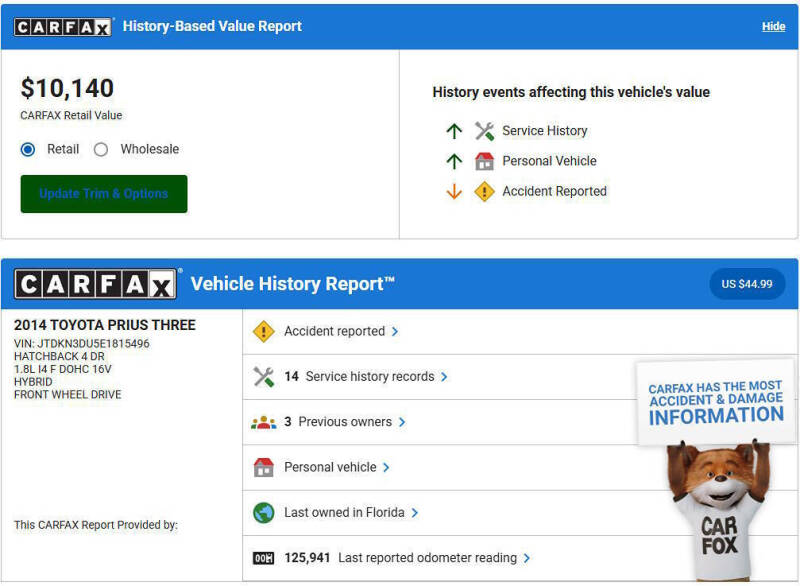The width and height of the screenshot is (800, 586).
Task: Expand the Accident reported chevron
Action: (x=395, y=332)
